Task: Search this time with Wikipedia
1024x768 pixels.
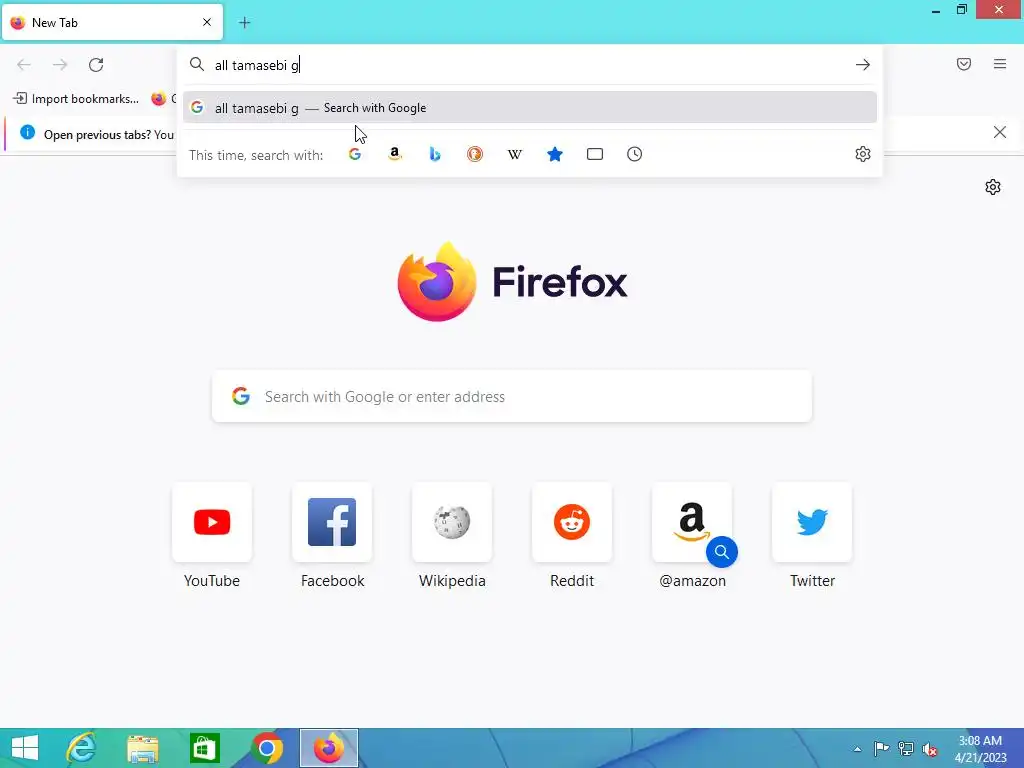Action: (x=515, y=154)
